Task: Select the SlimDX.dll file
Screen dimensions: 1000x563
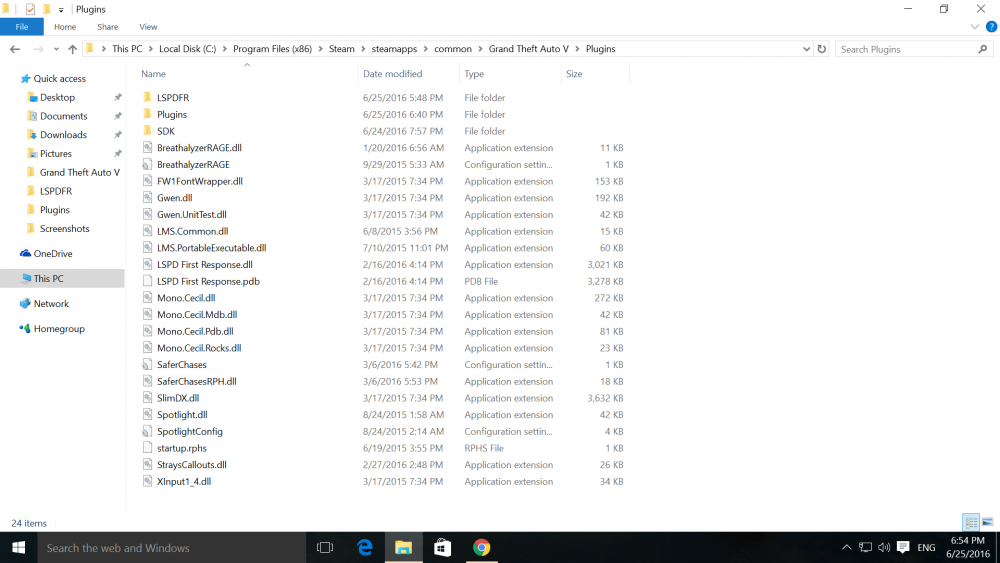Action: [x=178, y=398]
